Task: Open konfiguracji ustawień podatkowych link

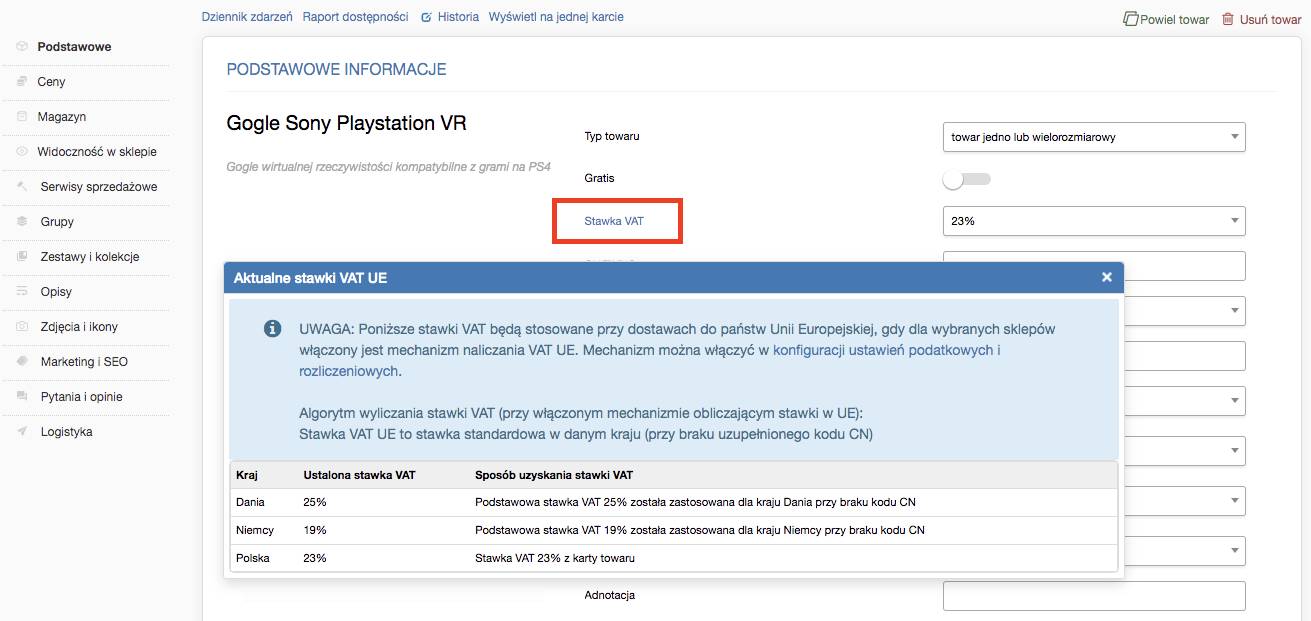Action: coord(887,350)
